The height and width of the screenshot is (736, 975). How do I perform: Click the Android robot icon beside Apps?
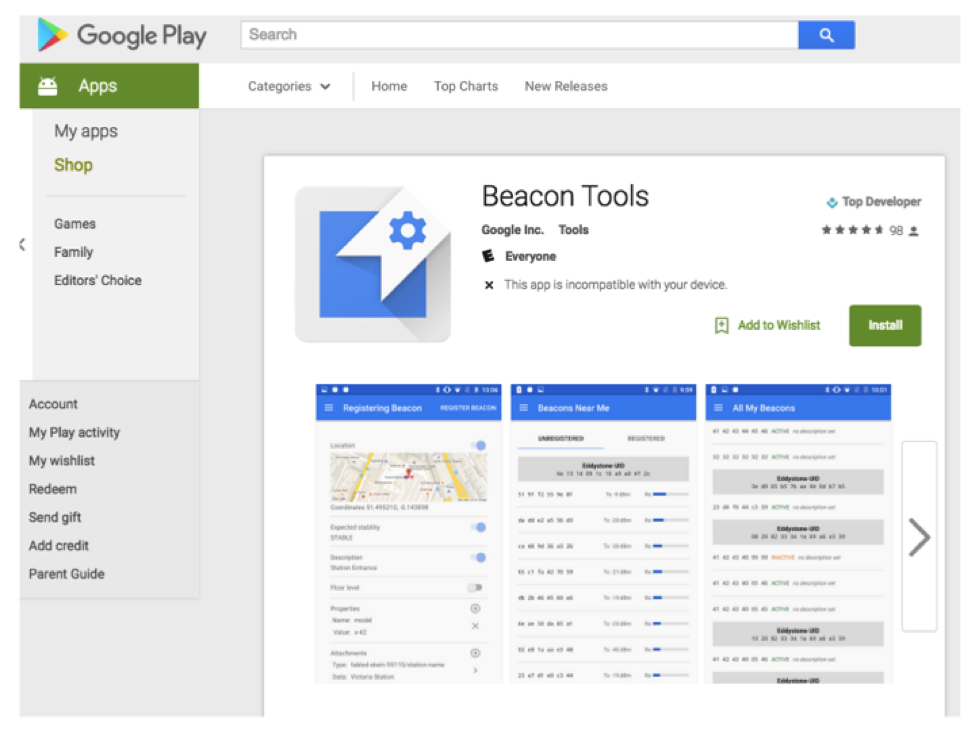tap(48, 86)
